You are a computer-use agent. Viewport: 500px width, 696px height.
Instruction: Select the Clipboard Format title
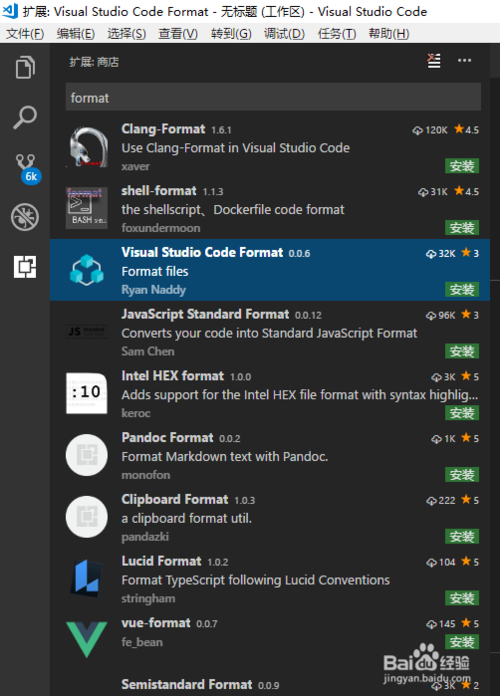pyautogui.click(x=175, y=499)
